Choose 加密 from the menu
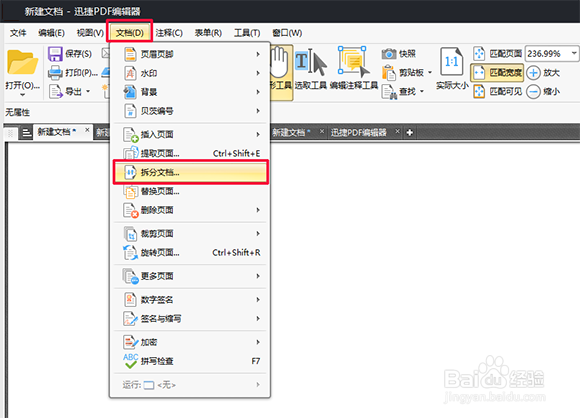580x418 pixels. (x=191, y=342)
